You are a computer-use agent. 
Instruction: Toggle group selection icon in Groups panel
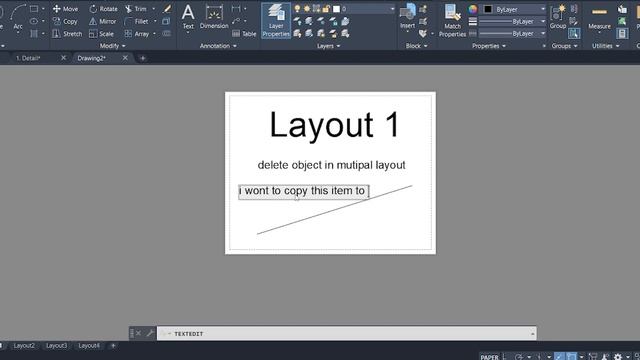tap(574, 33)
